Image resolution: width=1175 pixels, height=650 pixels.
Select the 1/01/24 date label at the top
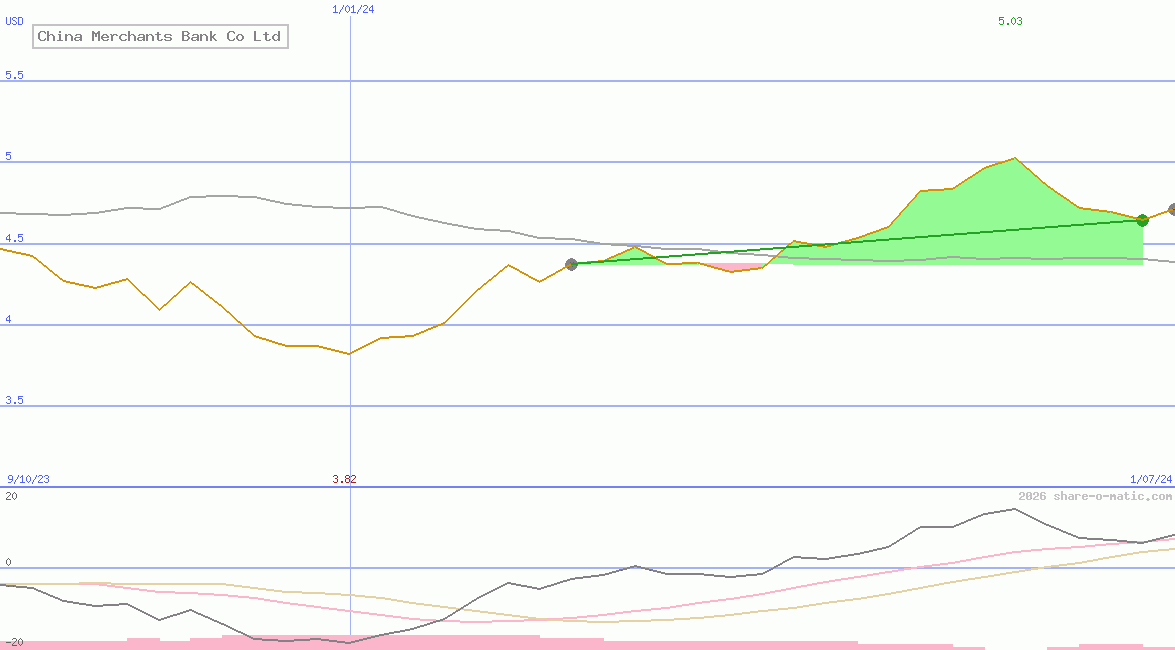(353, 9)
